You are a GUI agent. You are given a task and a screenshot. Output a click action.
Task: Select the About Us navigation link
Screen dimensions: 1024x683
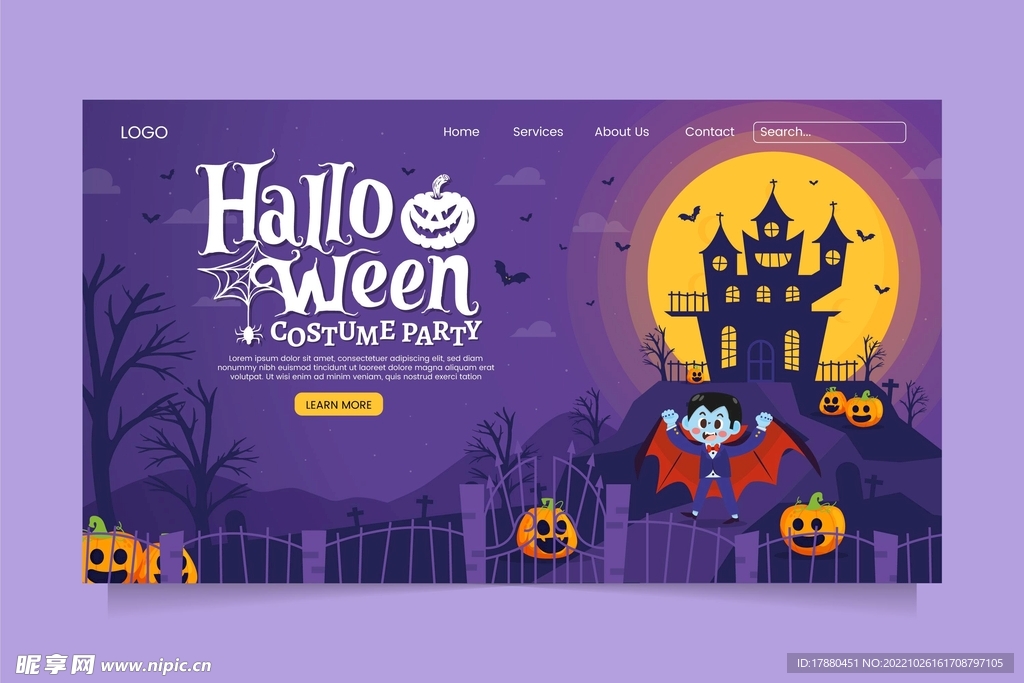click(622, 132)
